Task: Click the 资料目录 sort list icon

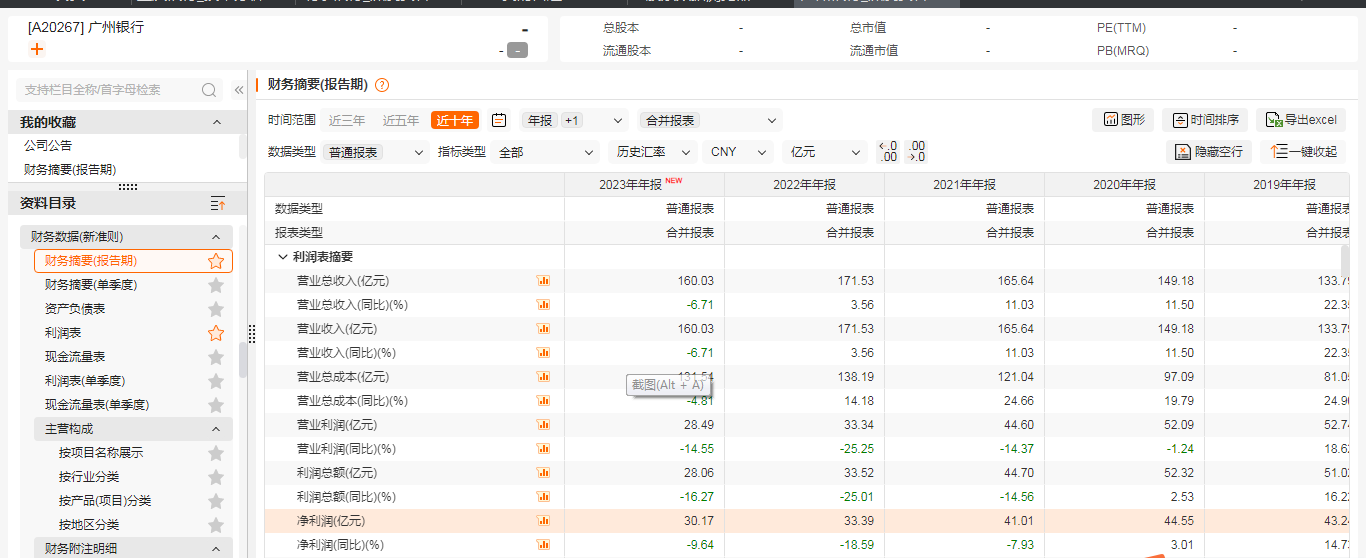Action: click(x=218, y=203)
